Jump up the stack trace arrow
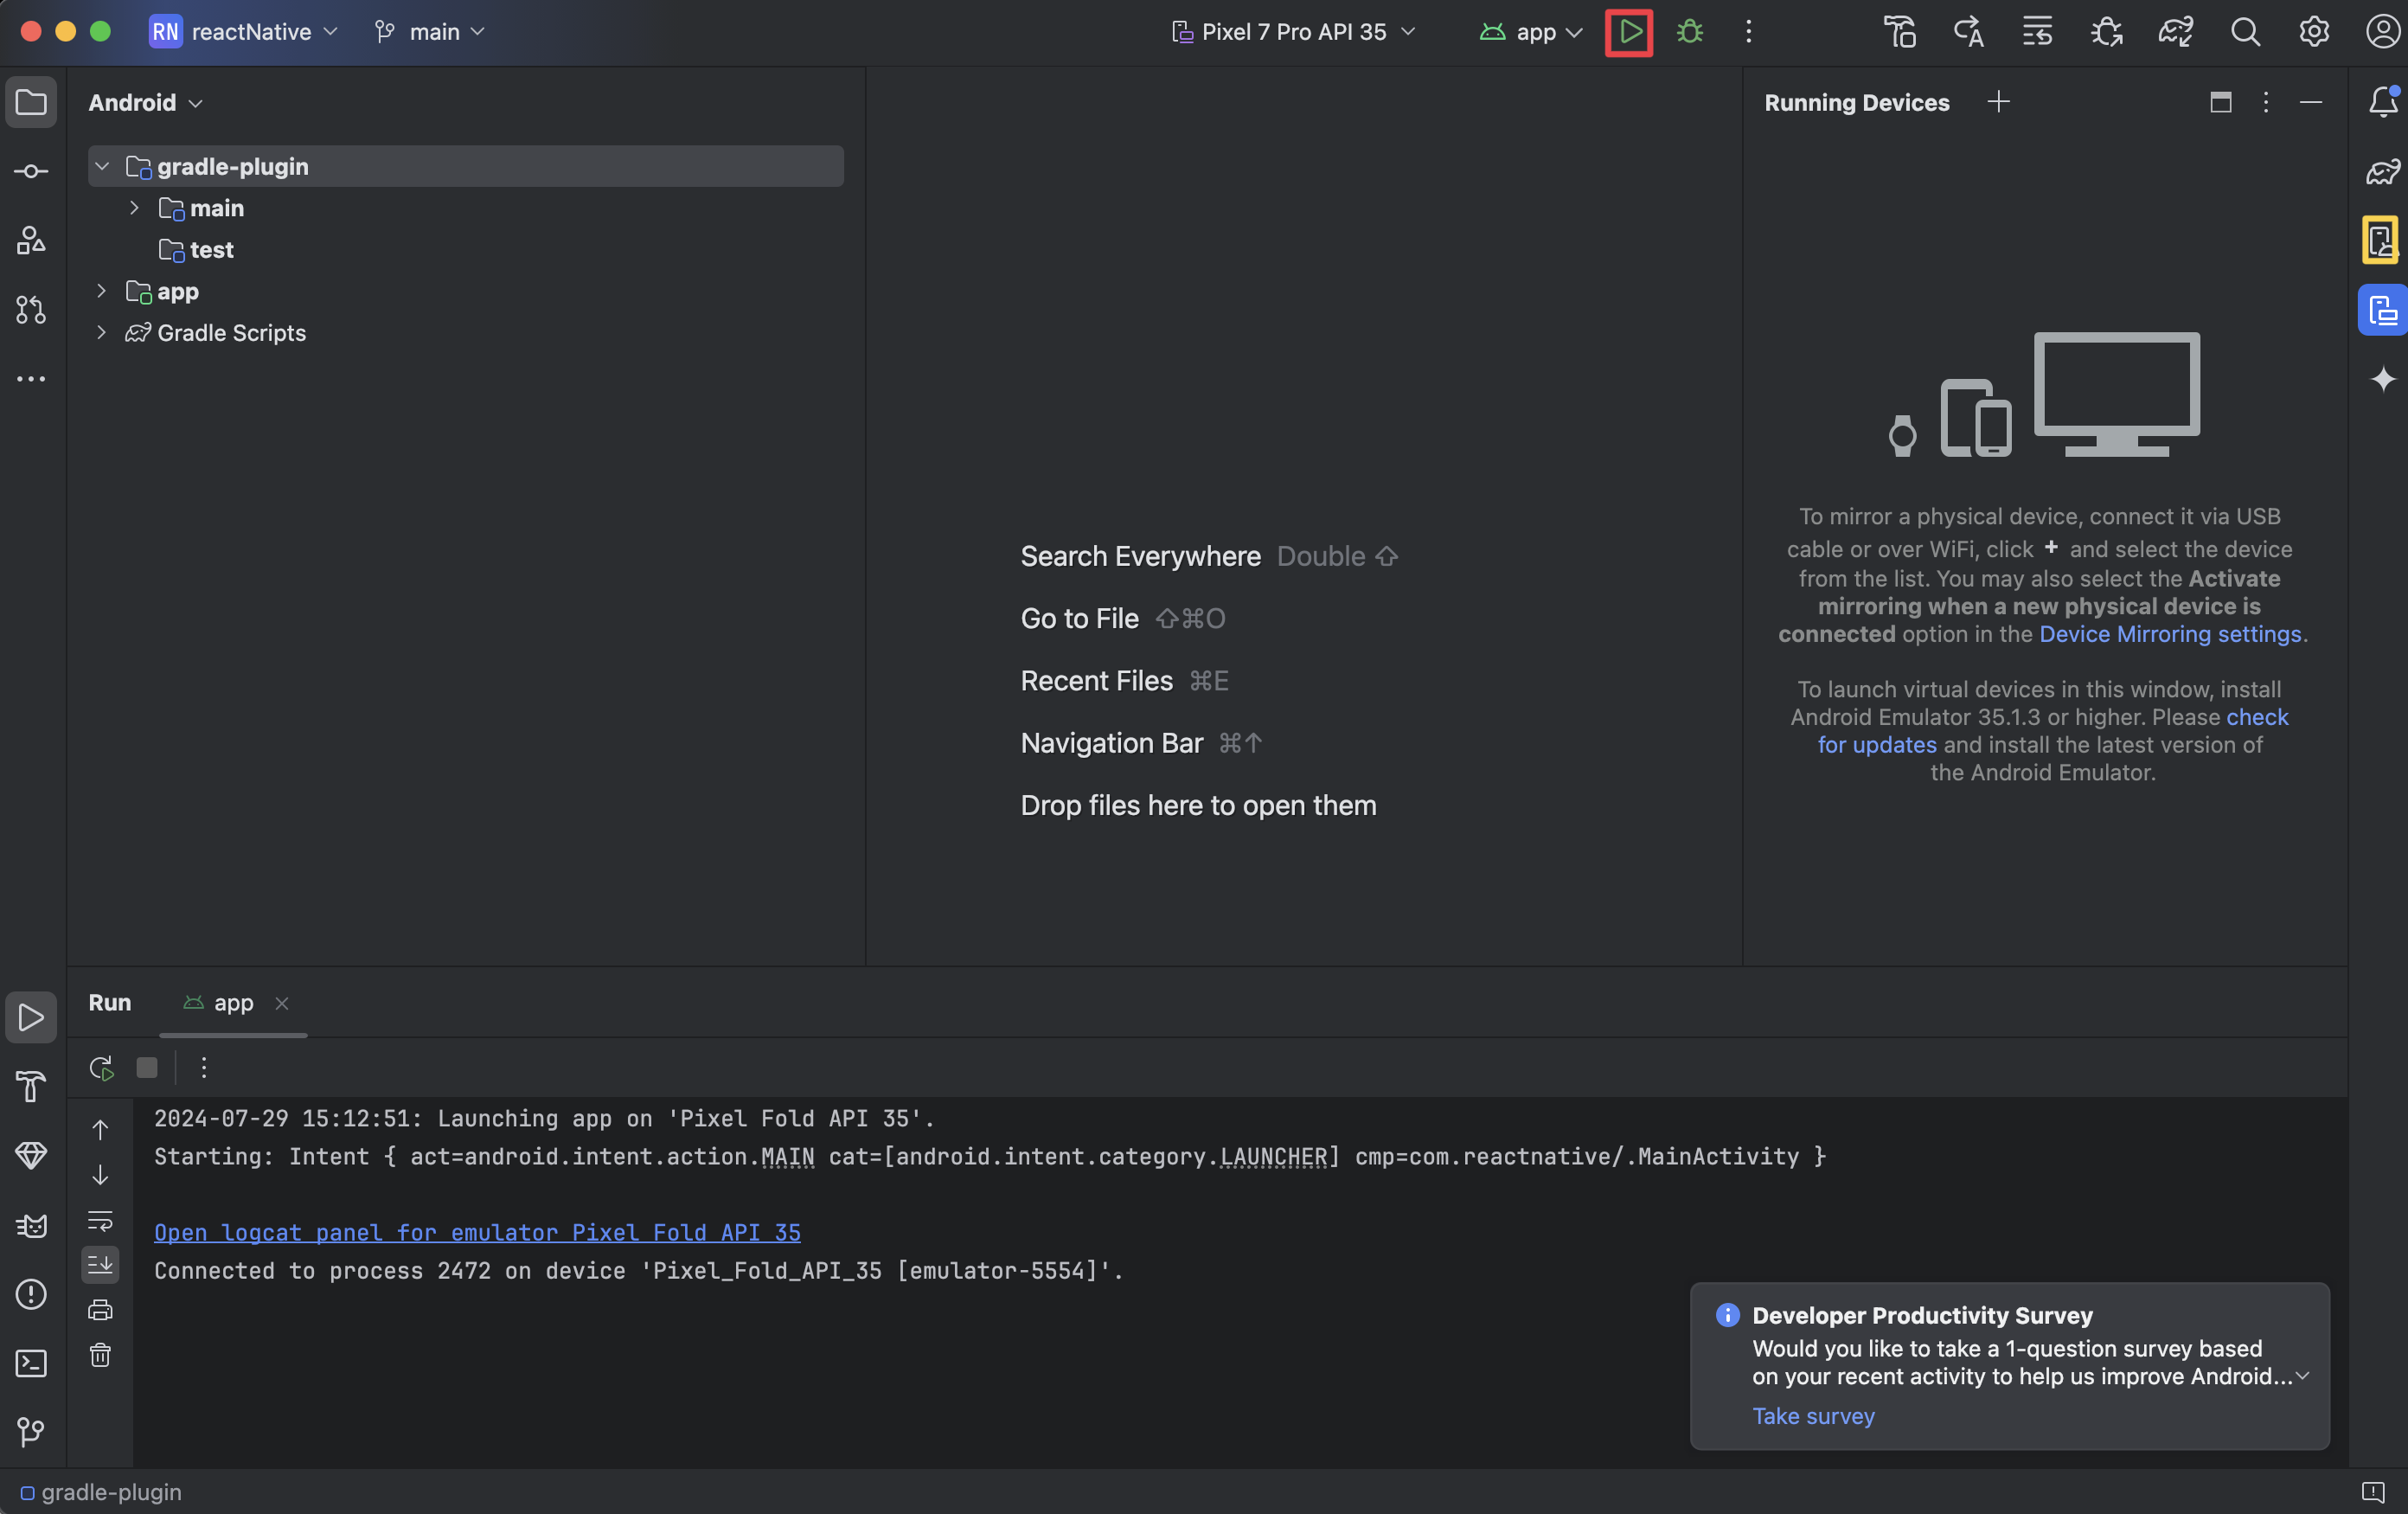The width and height of the screenshot is (2408, 1514). [x=100, y=1130]
